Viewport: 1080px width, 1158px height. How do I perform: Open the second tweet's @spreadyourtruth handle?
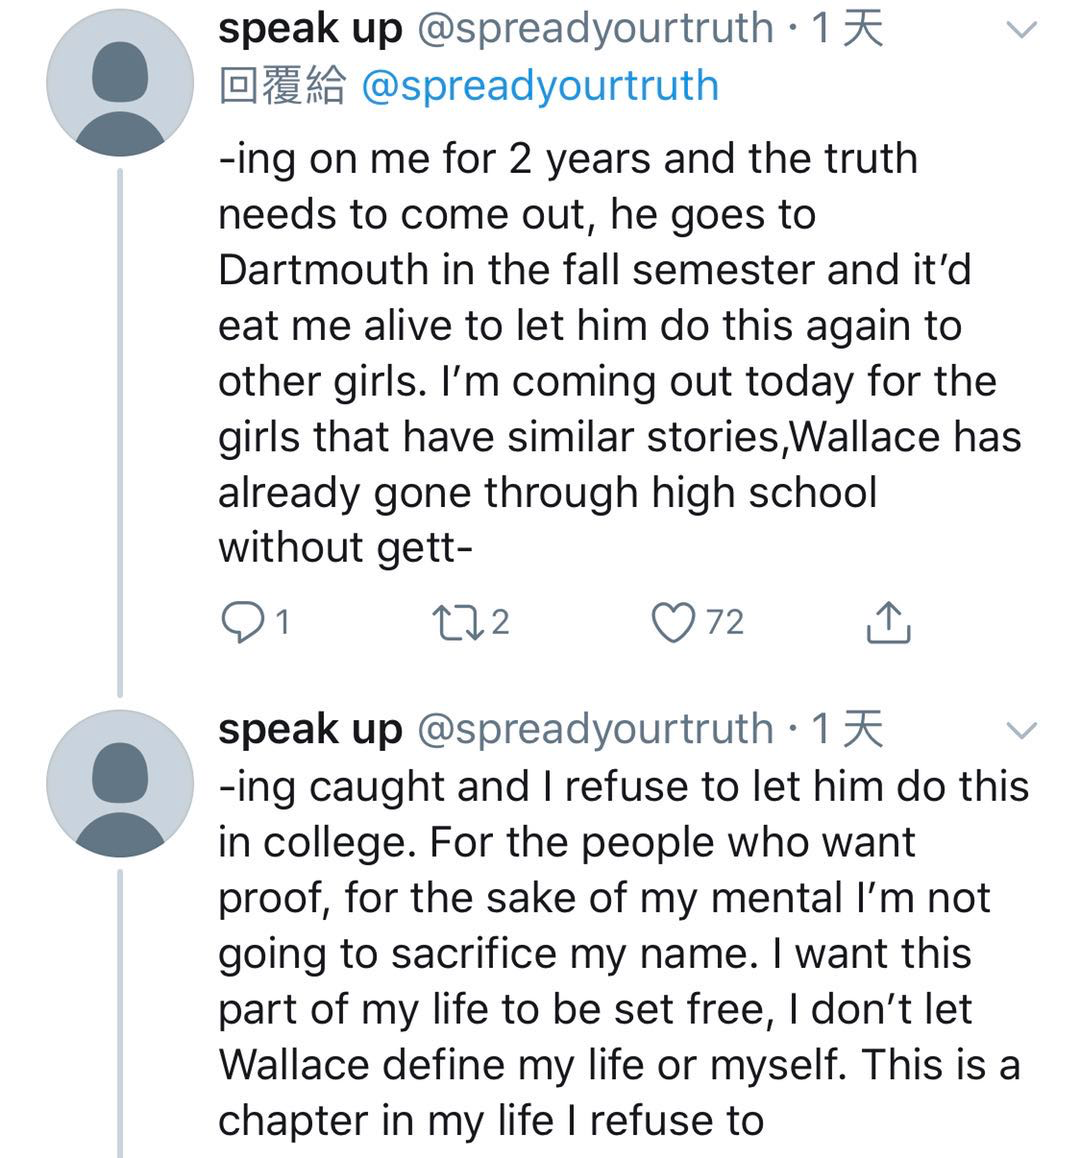[594, 730]
